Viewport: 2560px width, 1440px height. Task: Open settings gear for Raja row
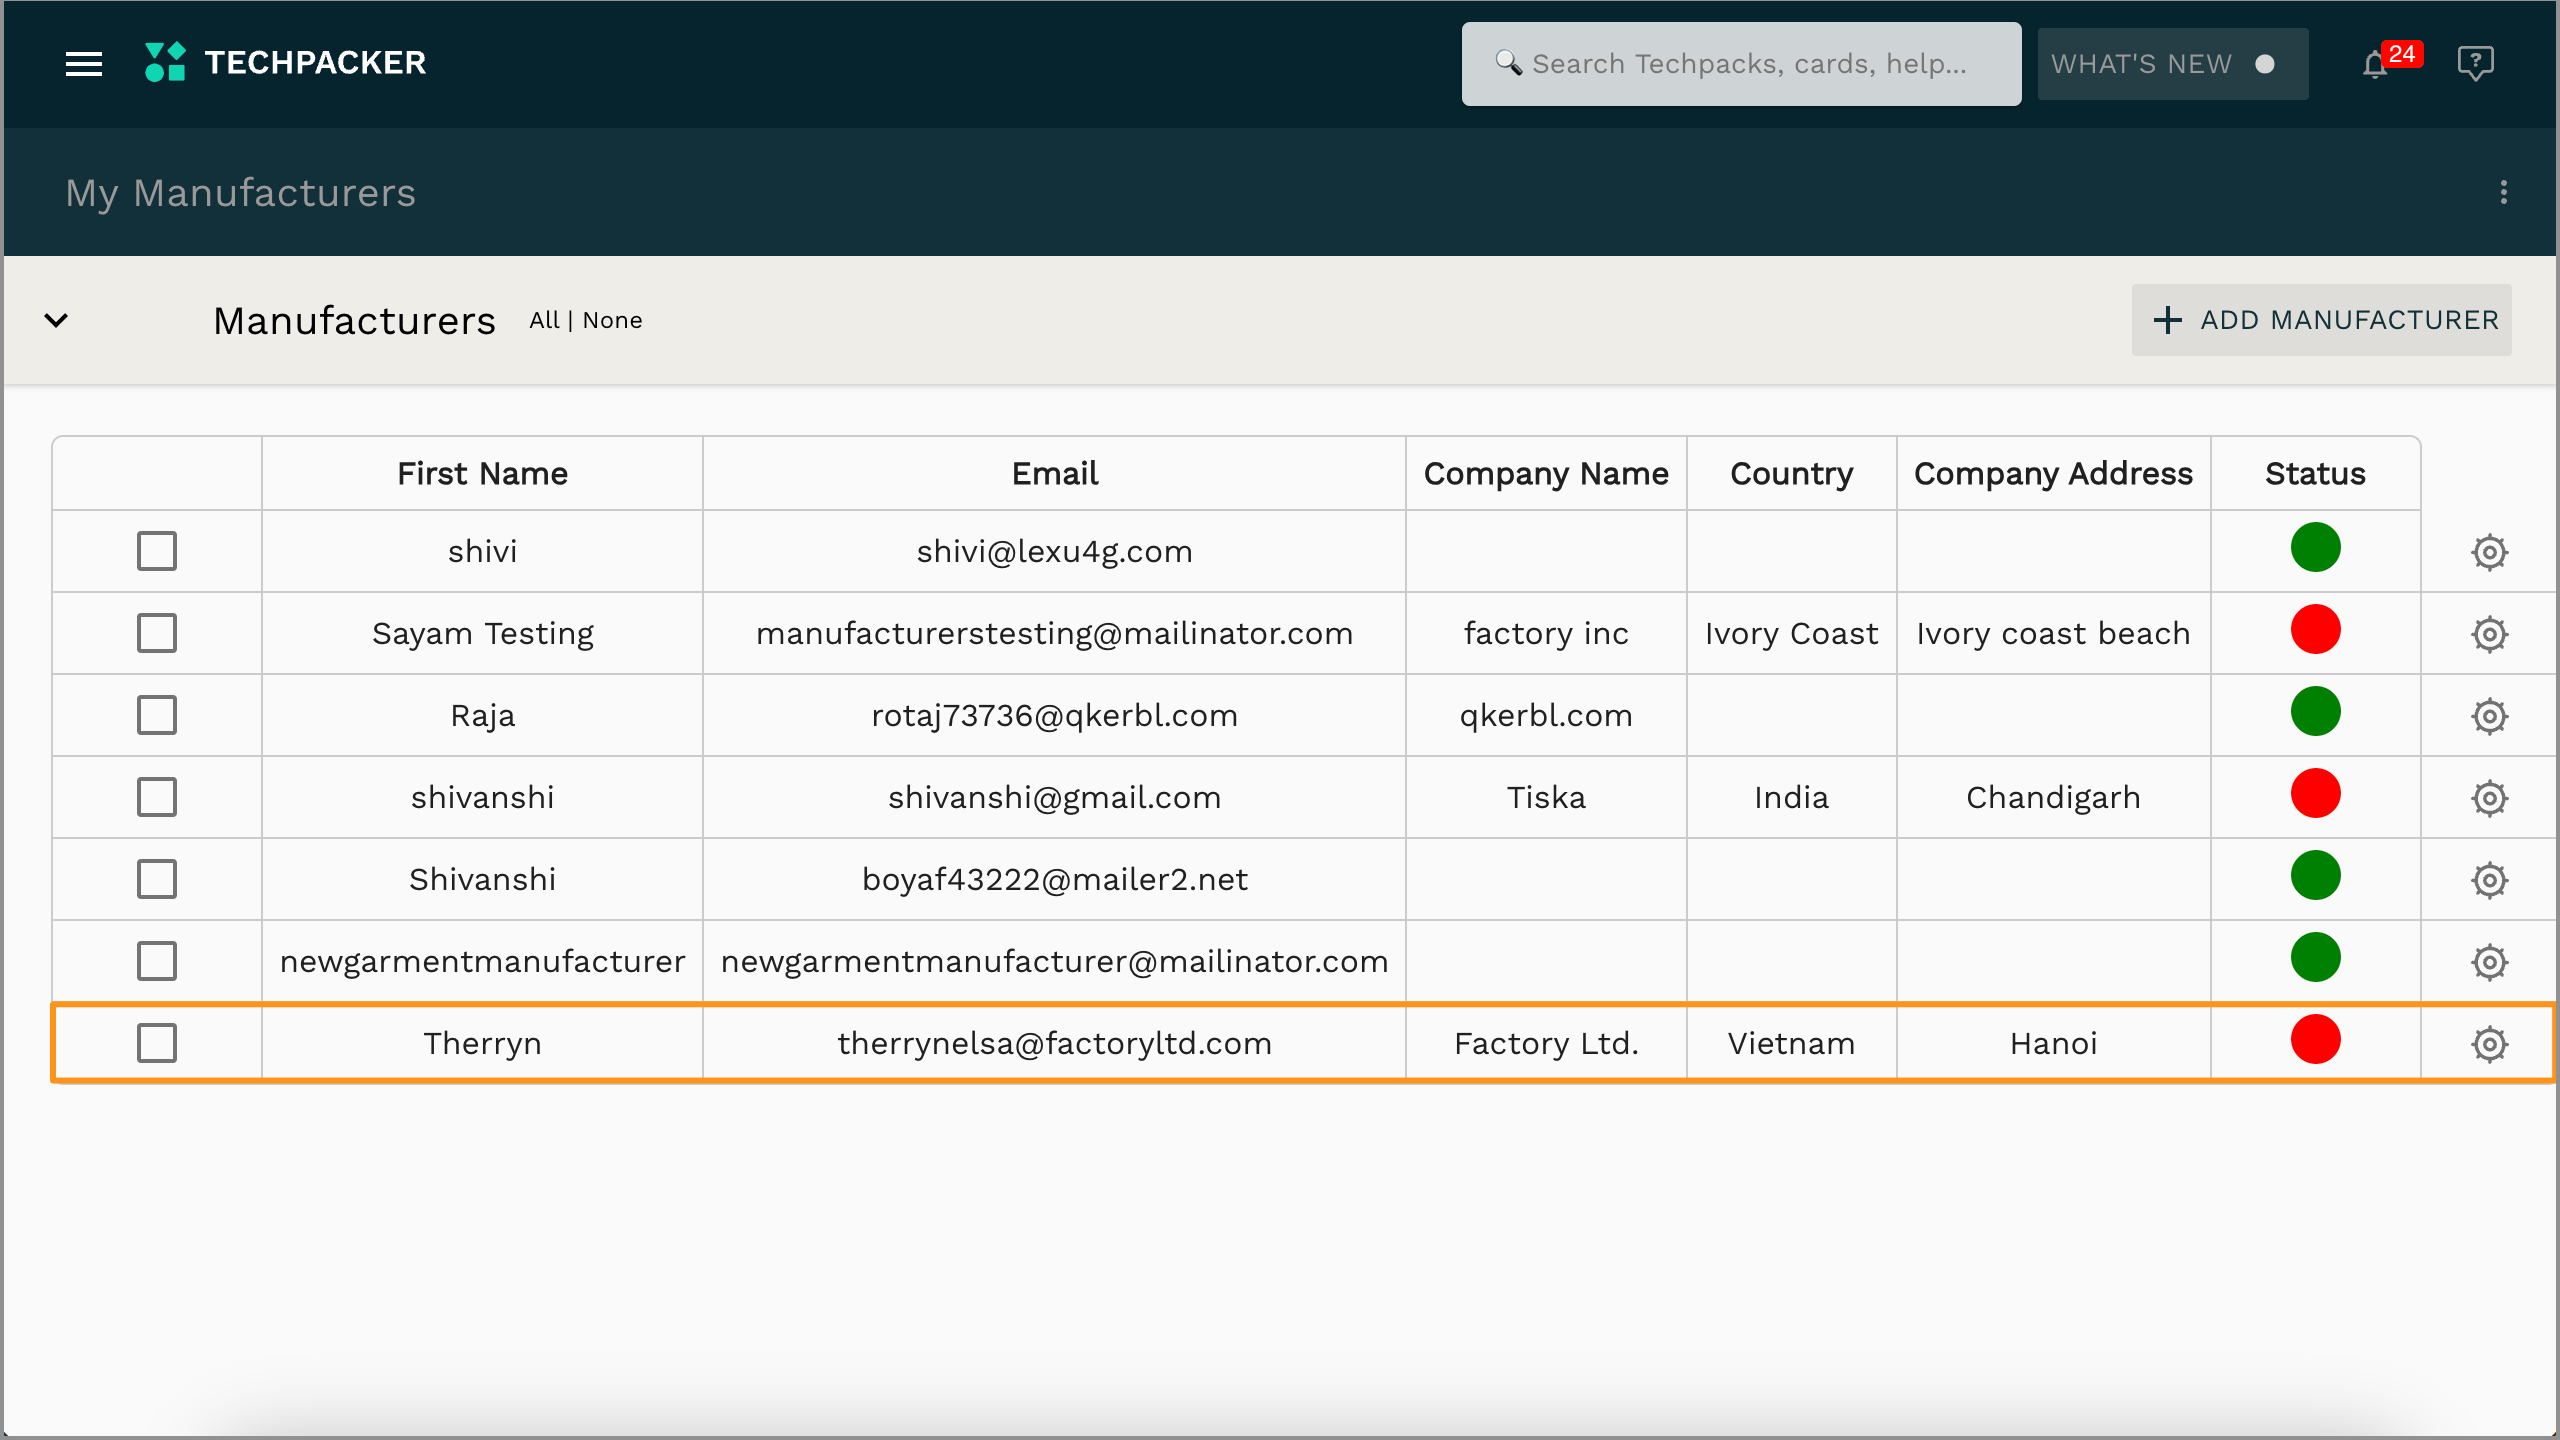2489,716
